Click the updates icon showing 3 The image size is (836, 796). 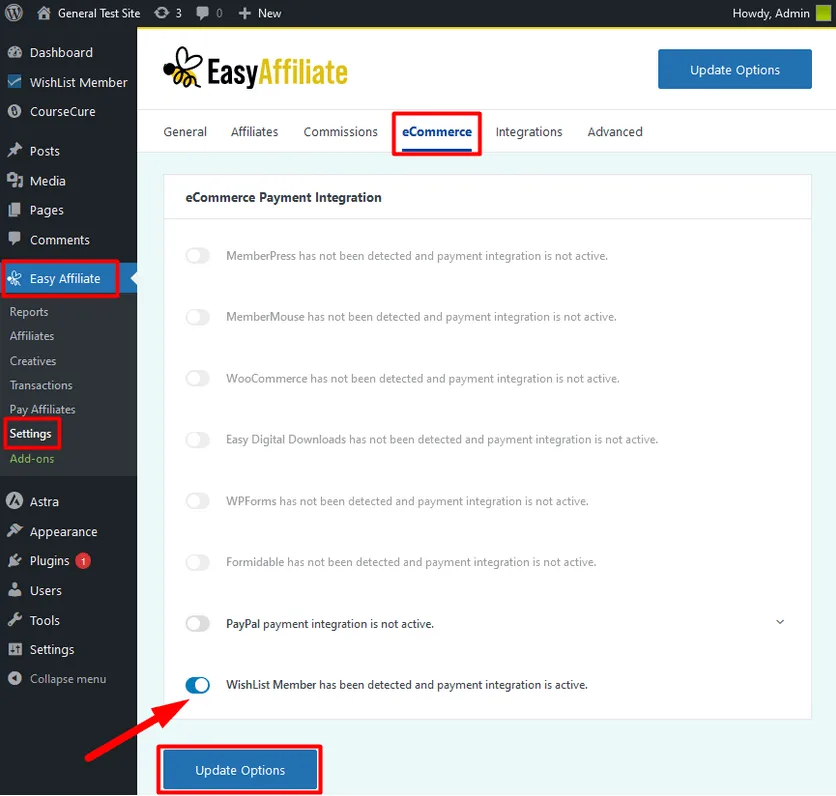(161, 13)
